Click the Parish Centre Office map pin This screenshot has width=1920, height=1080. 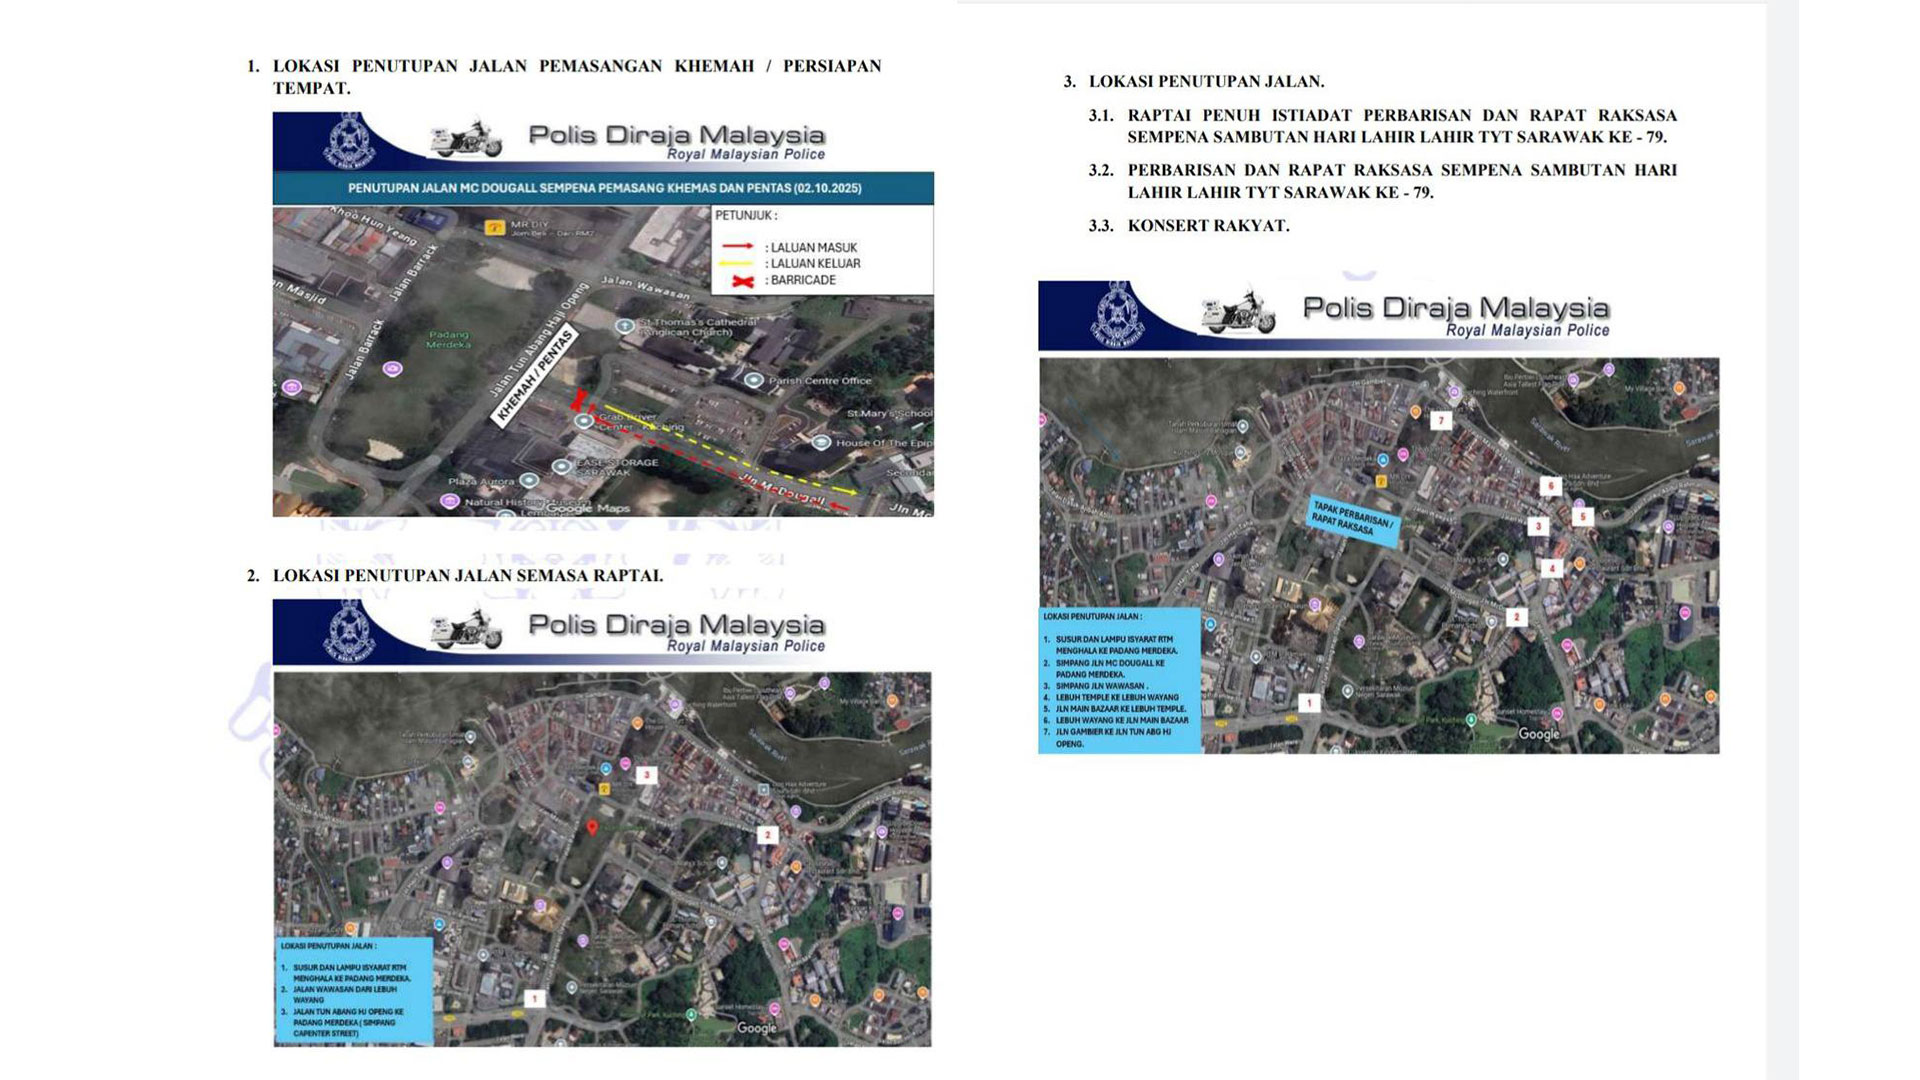[x=754, y=380]
